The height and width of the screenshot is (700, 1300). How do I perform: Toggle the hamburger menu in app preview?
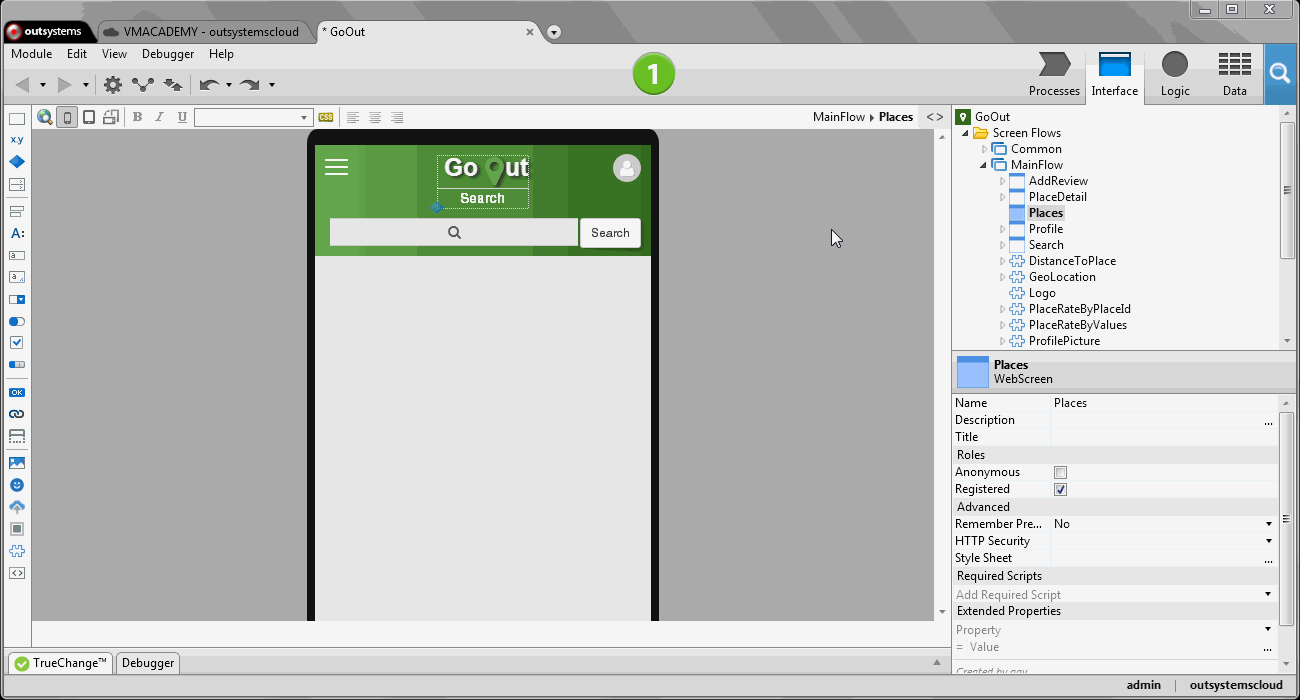pyautogui.click(x=336, y=167)
